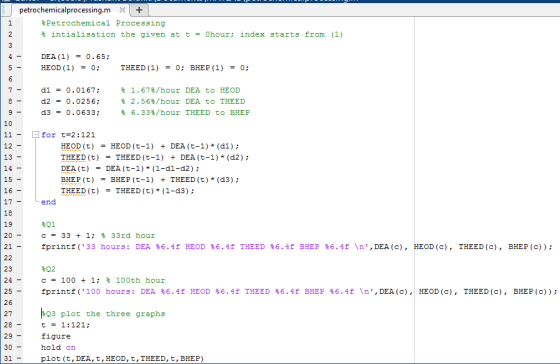
Task: Click line 'plot(t,DEA,t,HEOD,t,THEED,t,BHEP)'
Action: (x=122, y=358)
